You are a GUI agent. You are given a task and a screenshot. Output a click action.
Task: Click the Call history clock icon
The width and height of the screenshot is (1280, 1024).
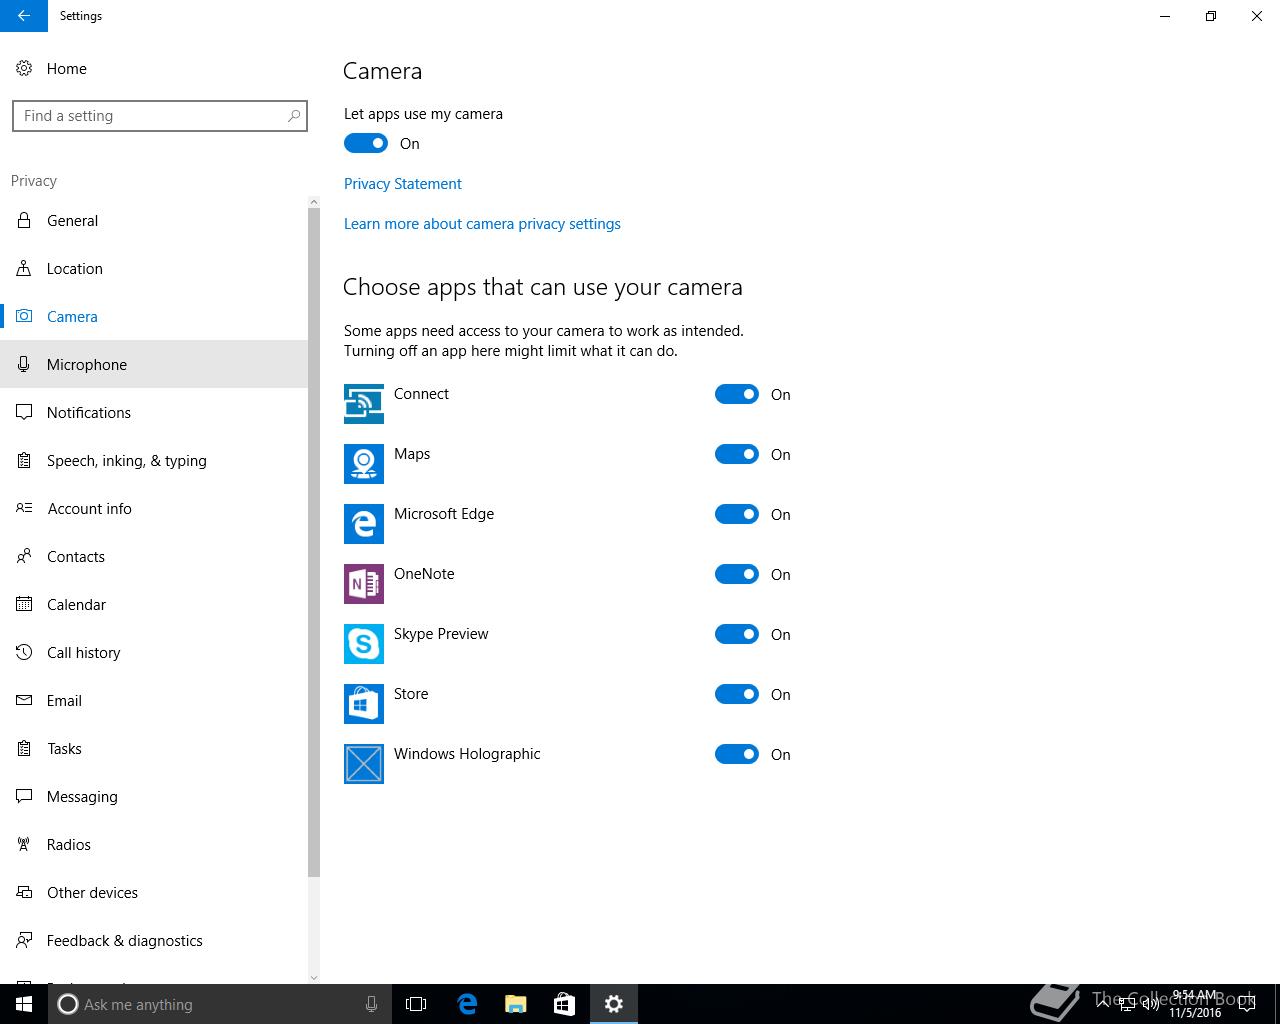[x=24, y=653]
